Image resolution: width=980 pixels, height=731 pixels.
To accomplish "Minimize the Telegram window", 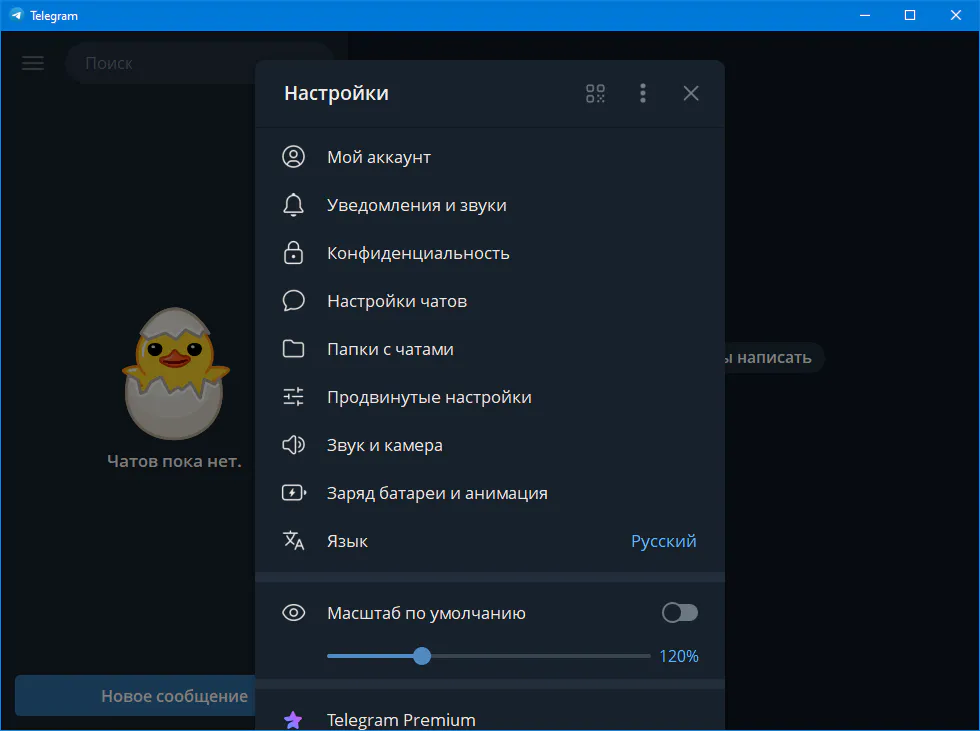I will pos(865,15).
